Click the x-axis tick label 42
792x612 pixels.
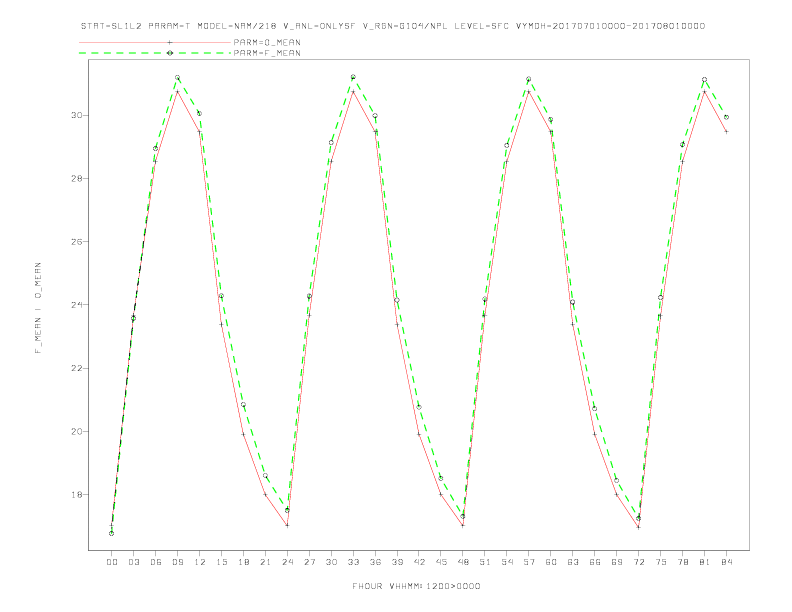tap(419, 562)
